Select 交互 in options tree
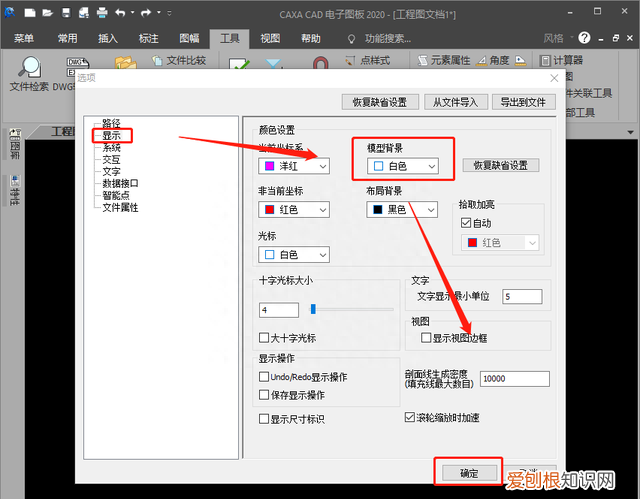640x499 pixels. 111,160
